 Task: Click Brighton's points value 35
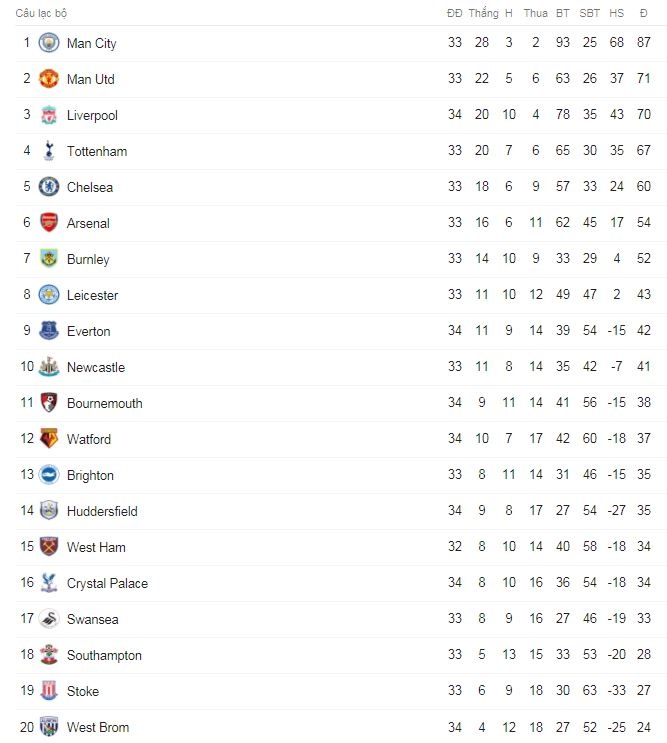point(643,475)
